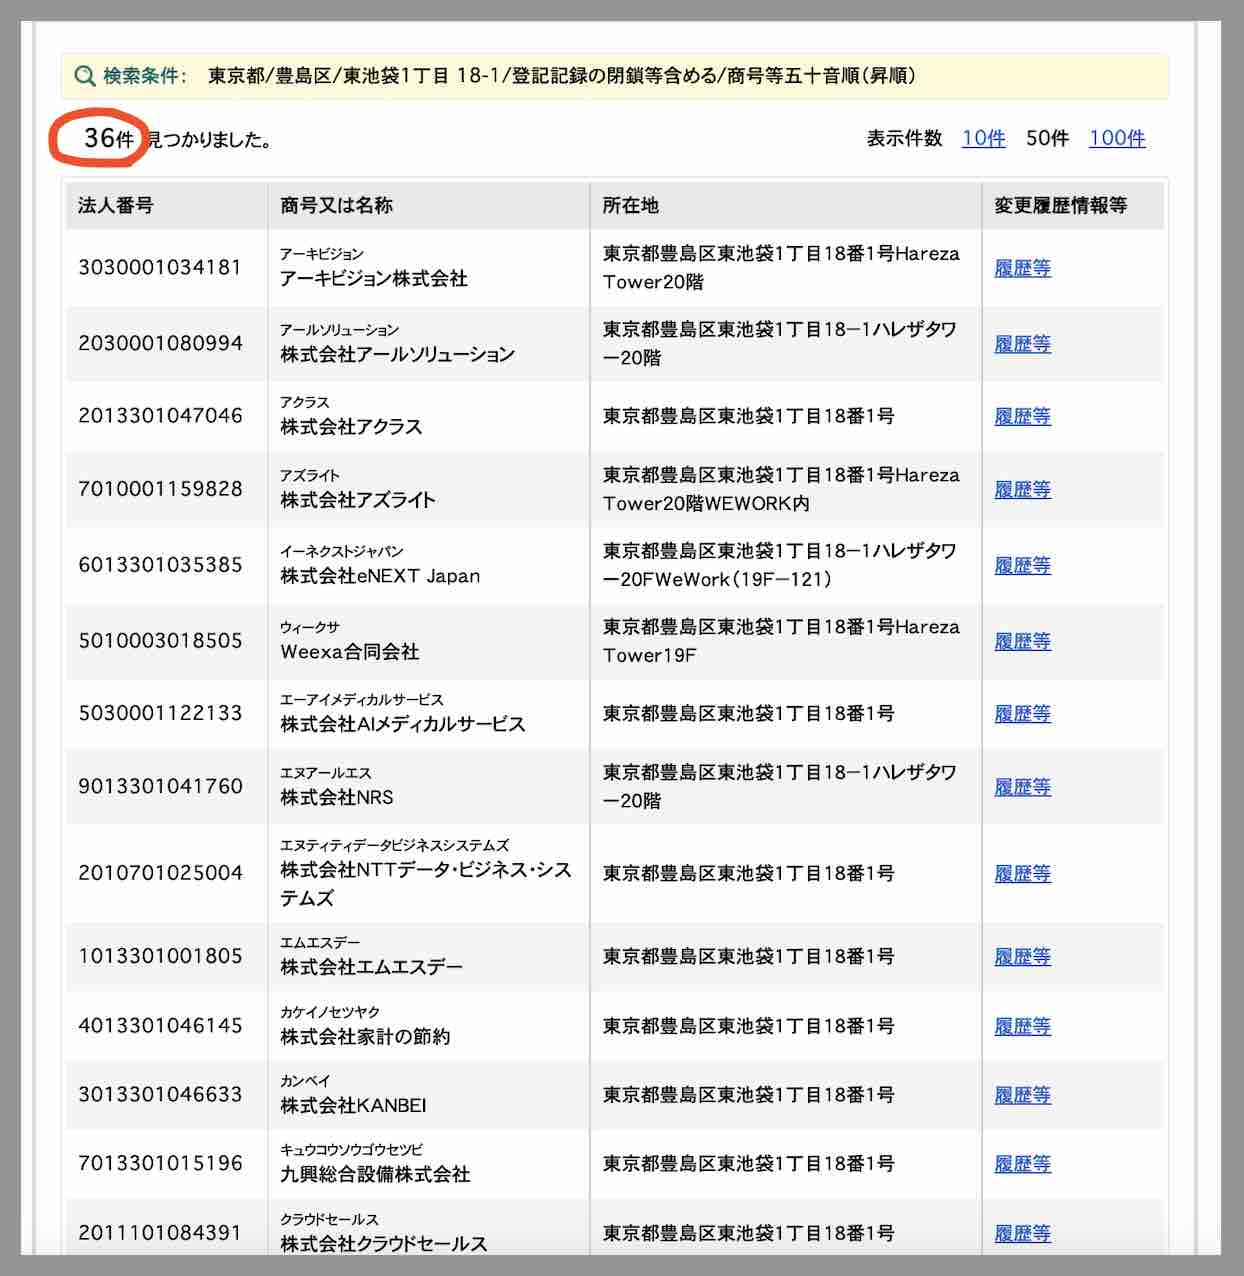Click the magnifier icon beside 検索条件
Viewport: 1244px width, 1276px height.
click(86, 76)
